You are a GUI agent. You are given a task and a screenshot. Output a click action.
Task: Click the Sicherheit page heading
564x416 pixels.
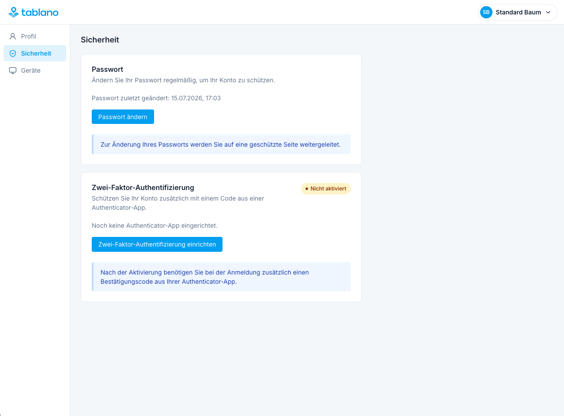click(100, 40)
